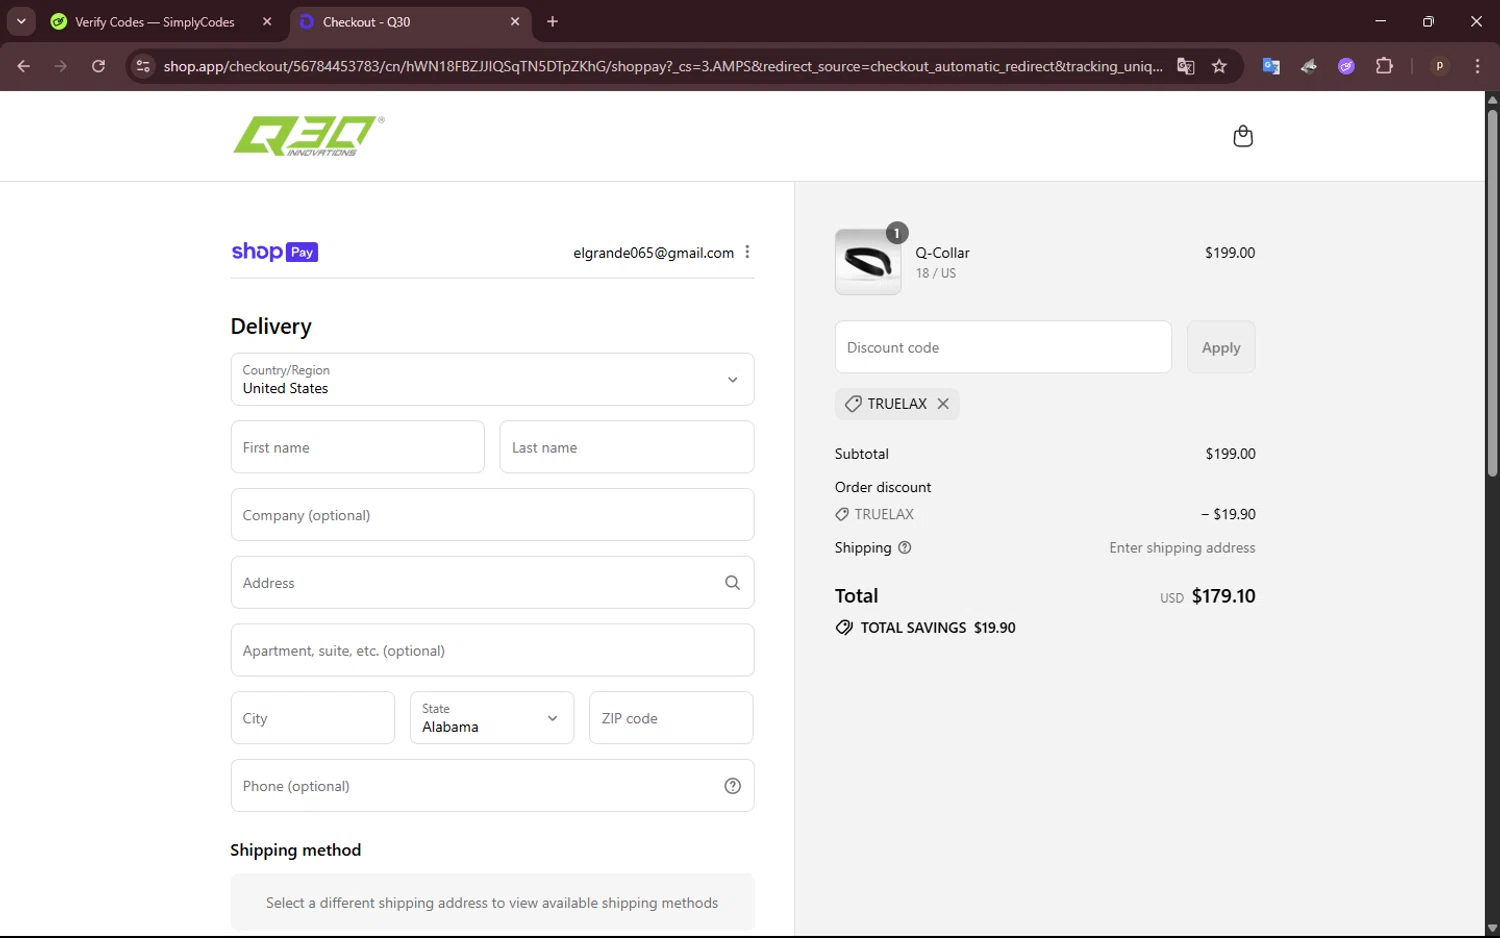Click the Open extension icon with bird shape
The width and height of the screenshot is (1500, 938).
(x=1309, y=66)
